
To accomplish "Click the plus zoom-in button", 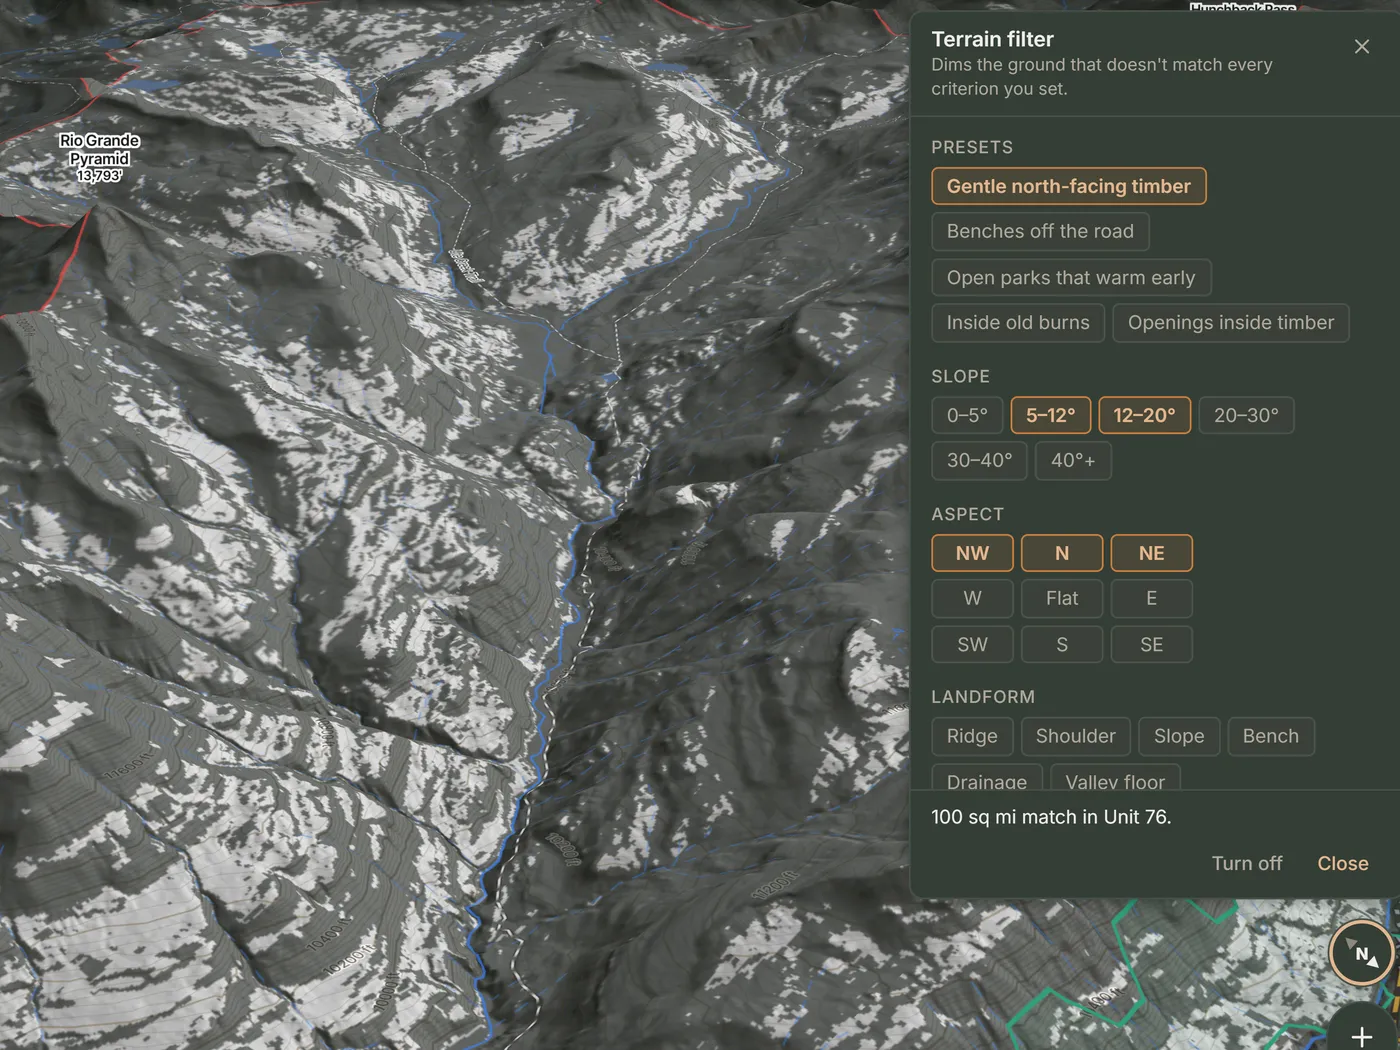I will click(x=1362, y=1035).
